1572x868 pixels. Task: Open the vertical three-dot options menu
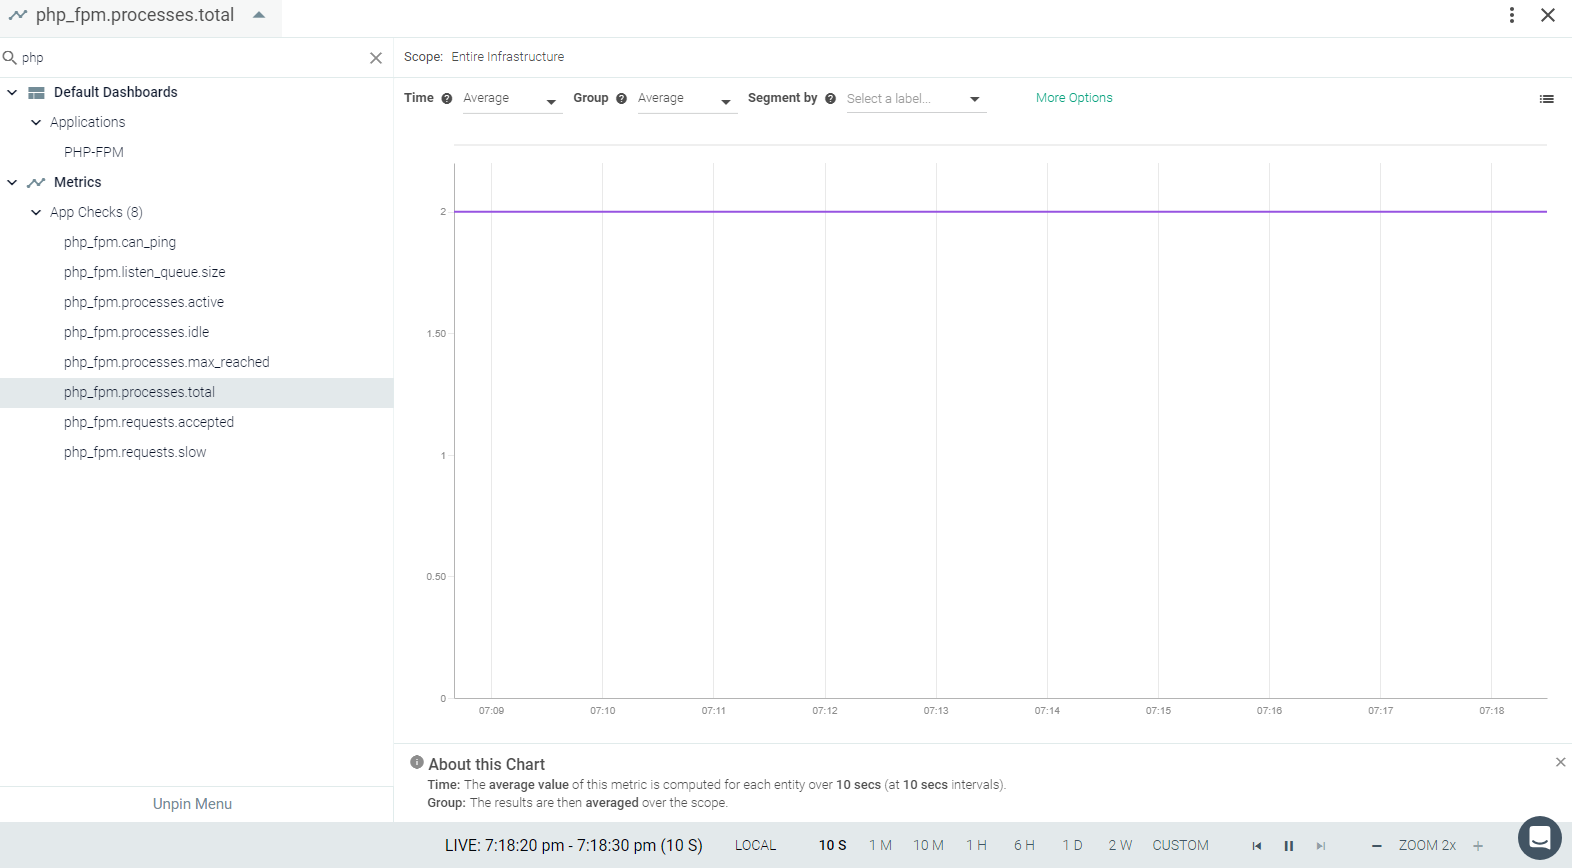(x=1512, y=15)
